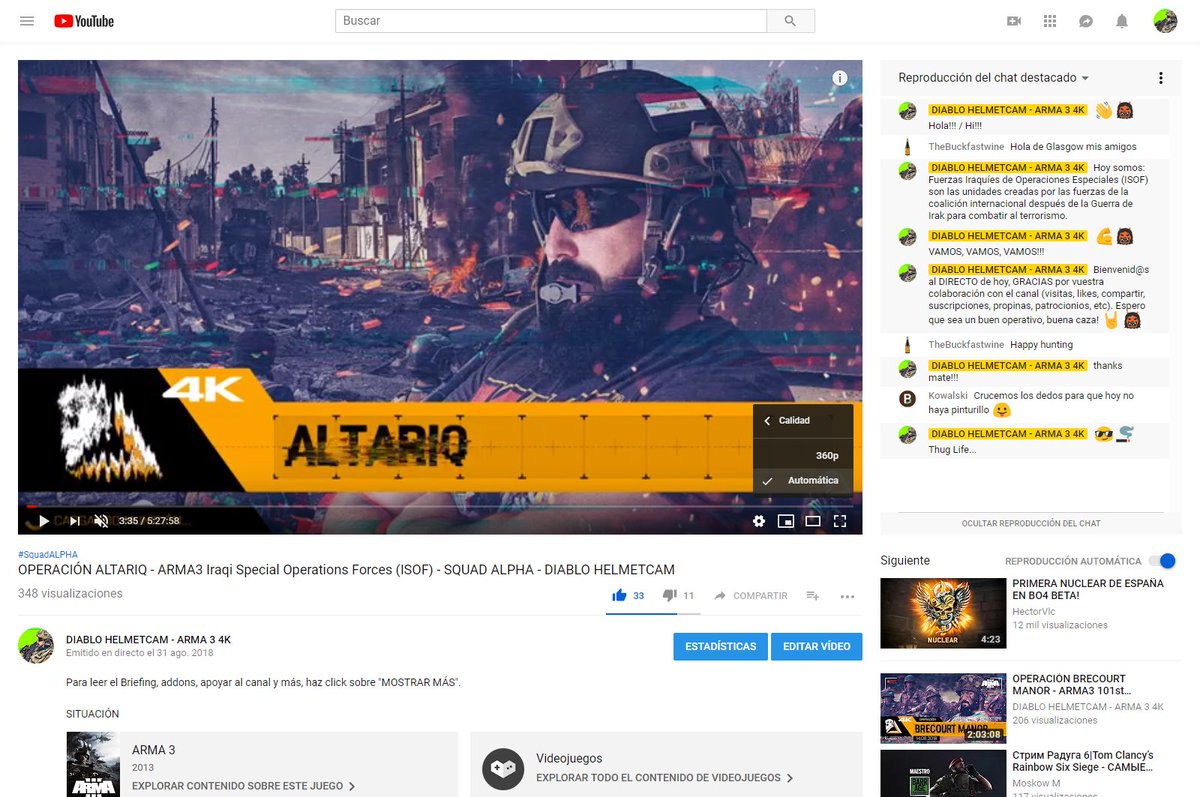Explore all Videojuegos content

pos(665,778)
